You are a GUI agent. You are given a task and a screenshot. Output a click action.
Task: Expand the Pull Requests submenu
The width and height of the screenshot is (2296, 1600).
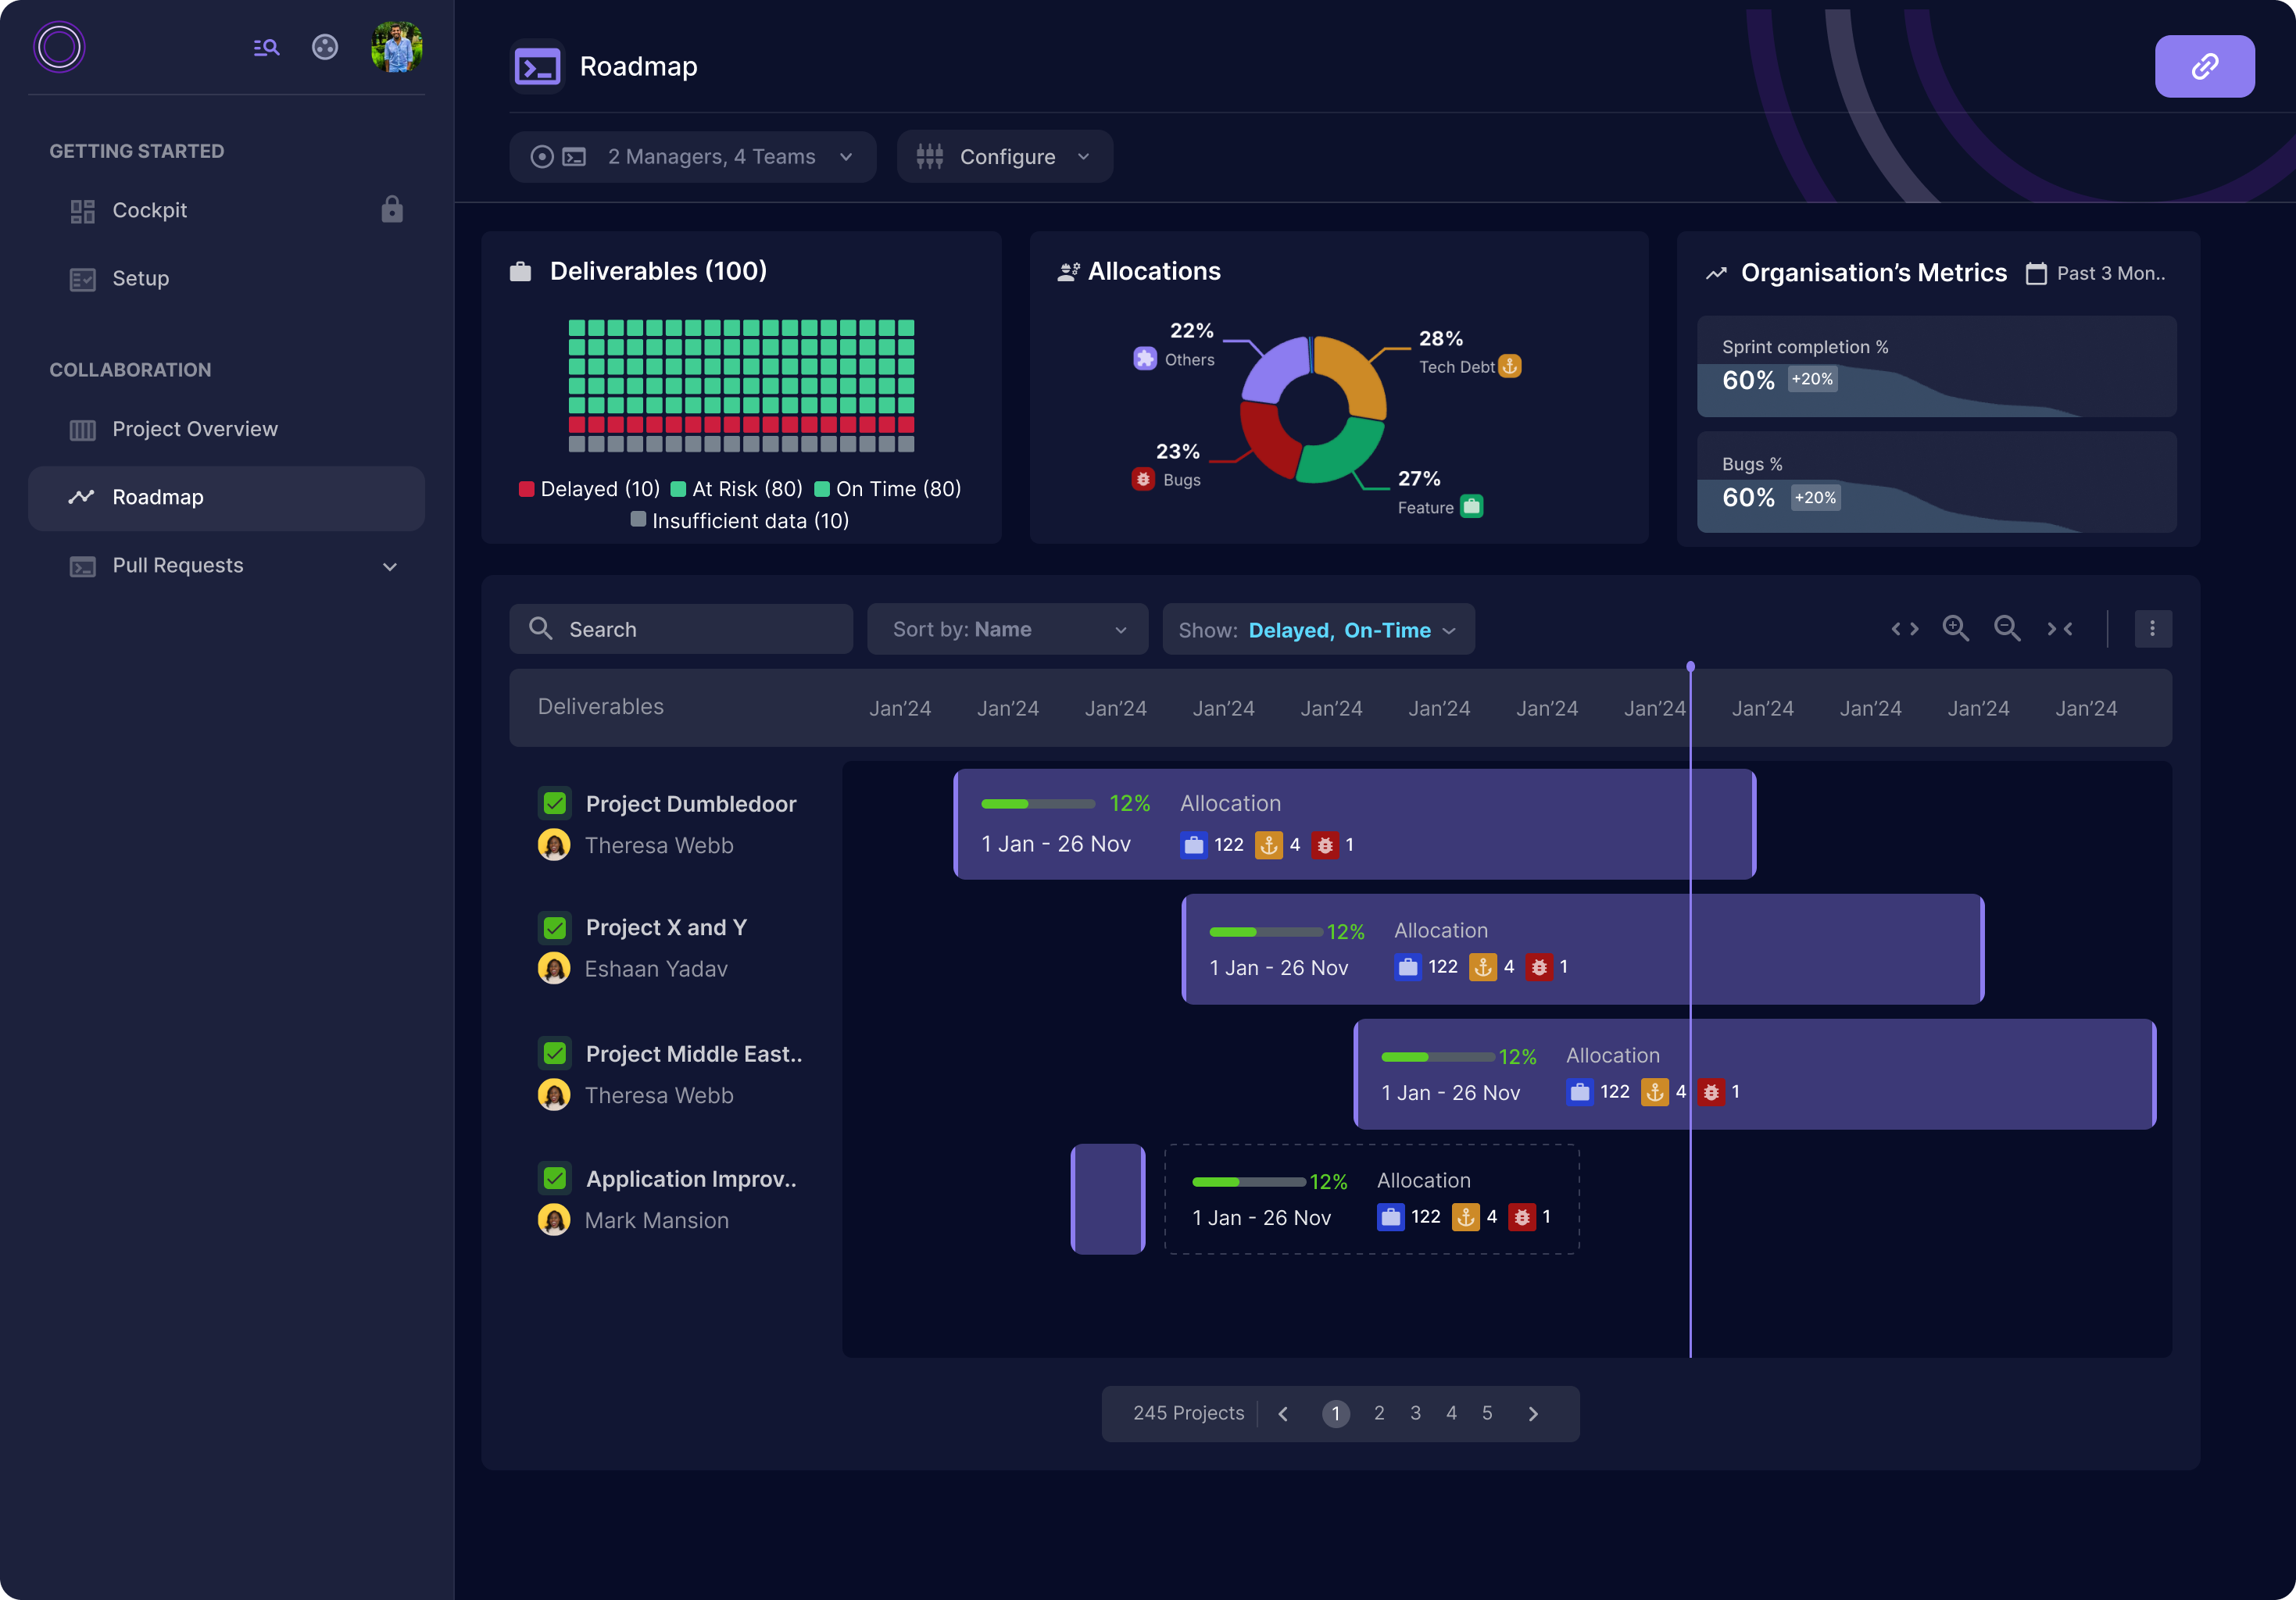pyautogui.click(x=389, y=566)
